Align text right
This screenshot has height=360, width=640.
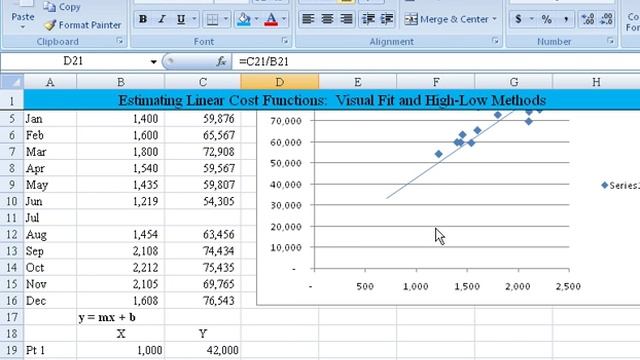click(x=346, y=19)
